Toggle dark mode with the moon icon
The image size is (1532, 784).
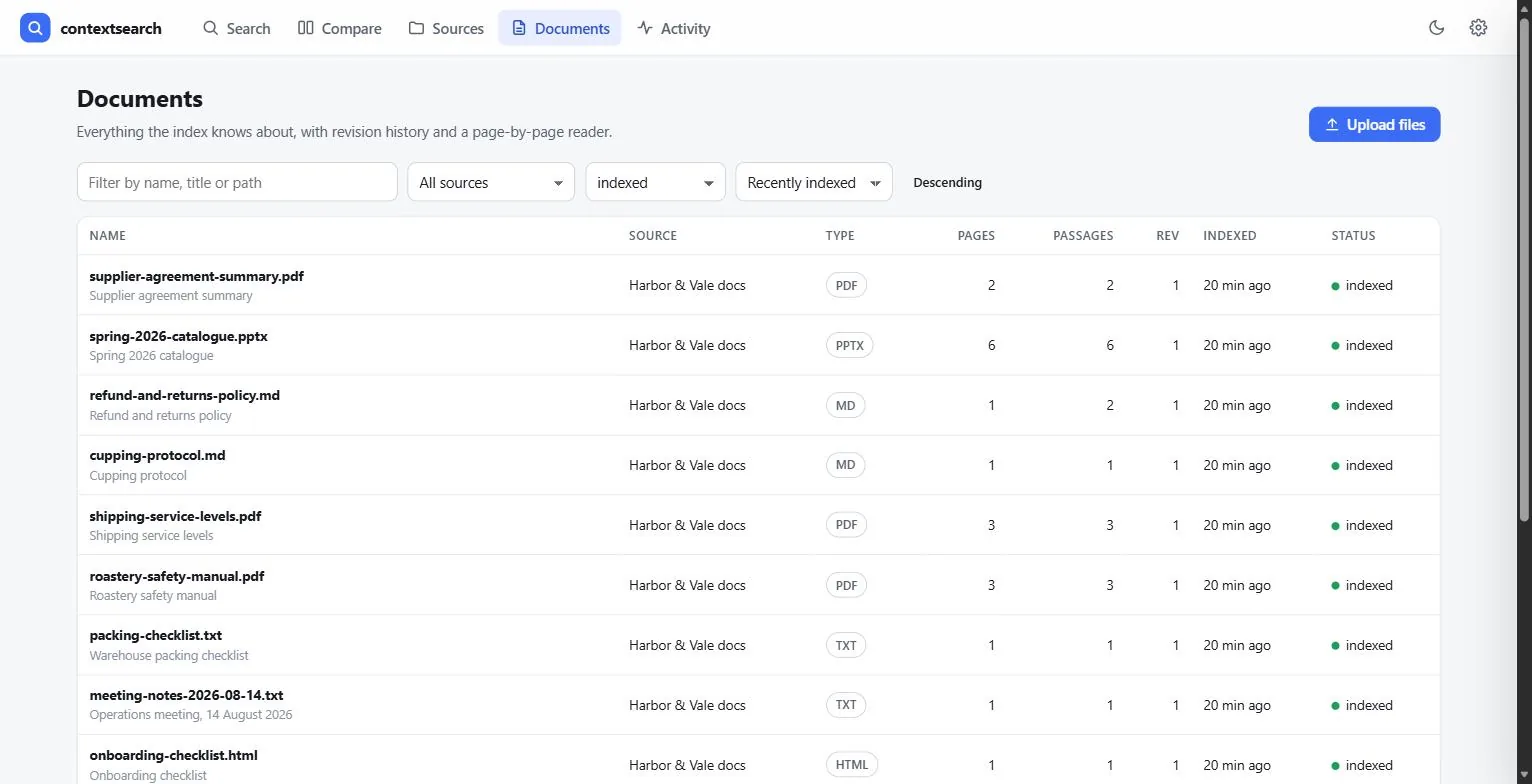[1436, 28]
